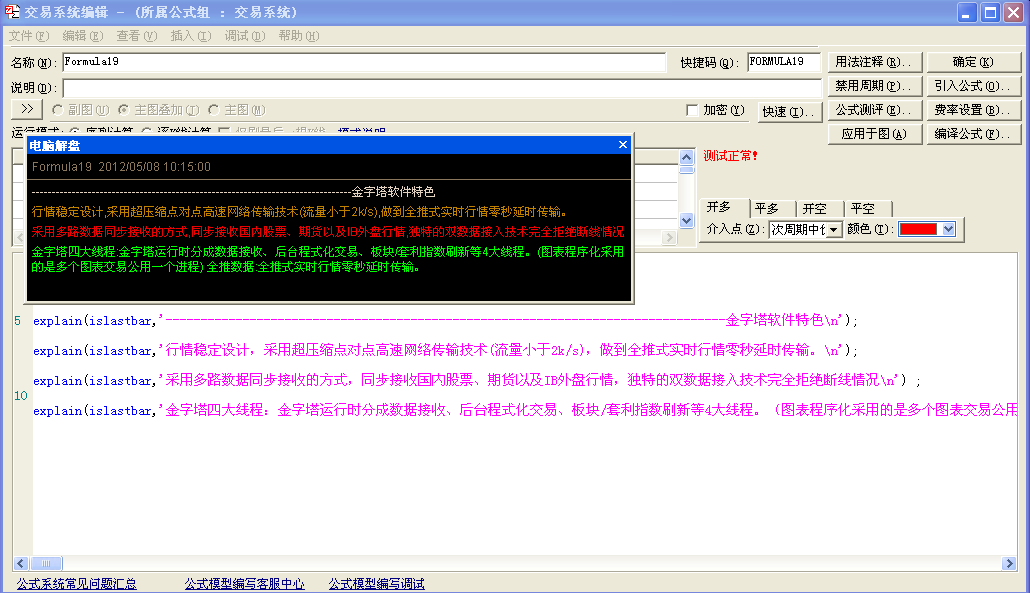
Task: Click the 禁用周期 button
Action: [874, 86]
